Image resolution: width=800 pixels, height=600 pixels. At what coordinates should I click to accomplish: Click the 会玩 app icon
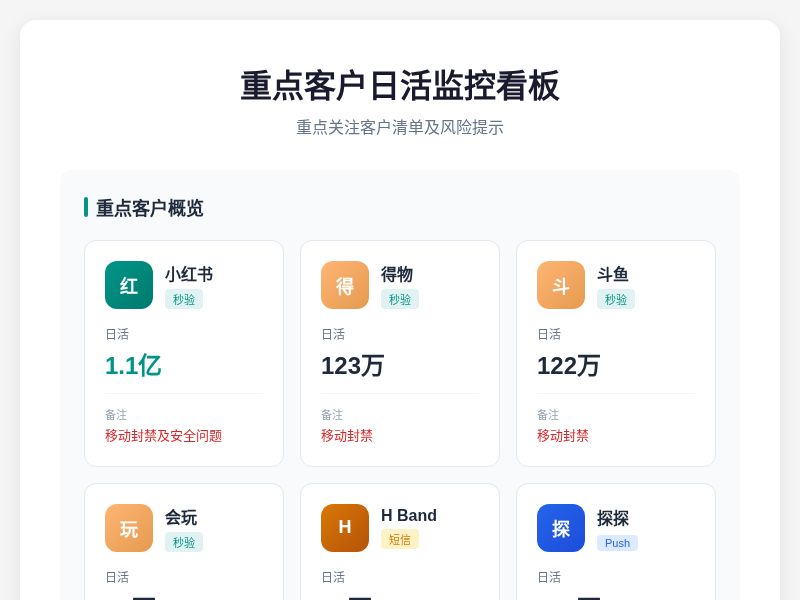(x=129, y=528)
